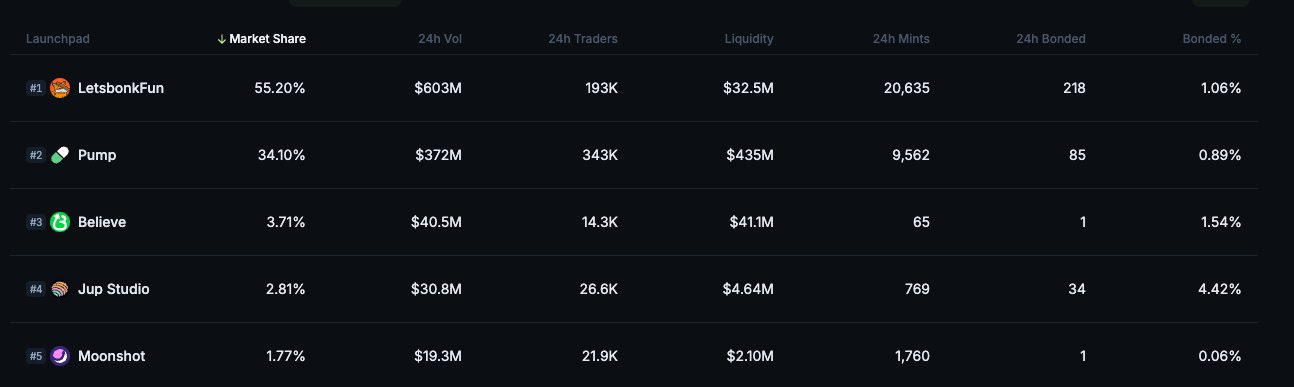The width and height of the screenshot is (1294, 387).
Task: Sort table by Market Share column
Action: pyautogui.click(x=267, y=39)
